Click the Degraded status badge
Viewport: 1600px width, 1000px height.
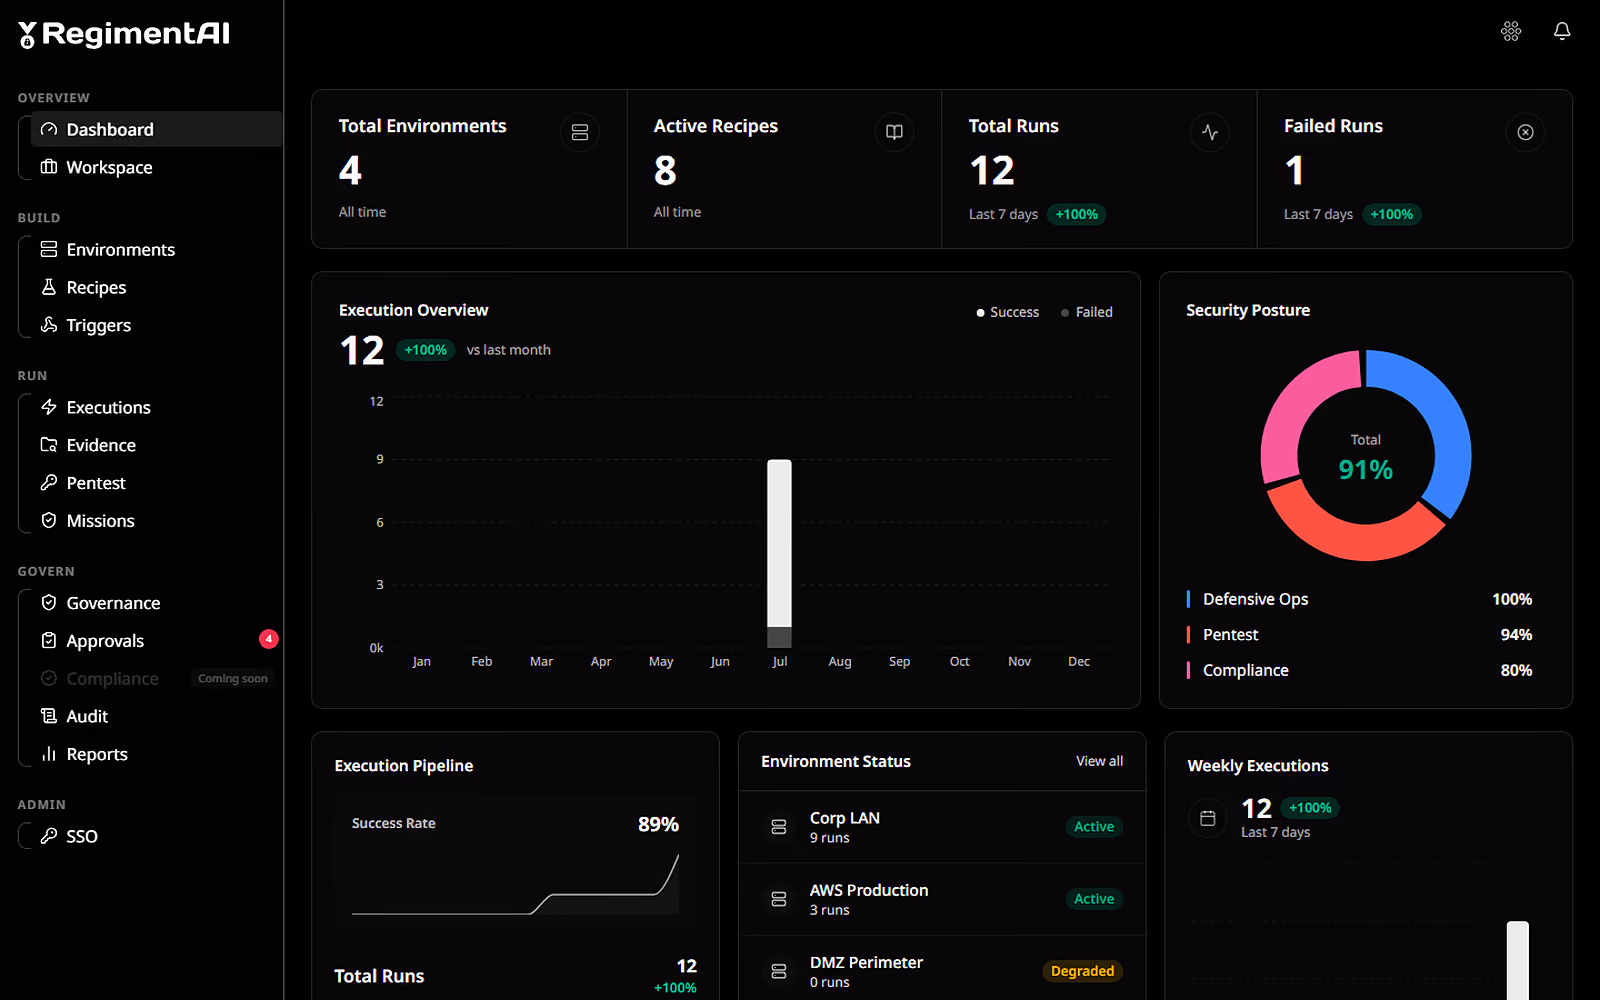point(1082,971)
